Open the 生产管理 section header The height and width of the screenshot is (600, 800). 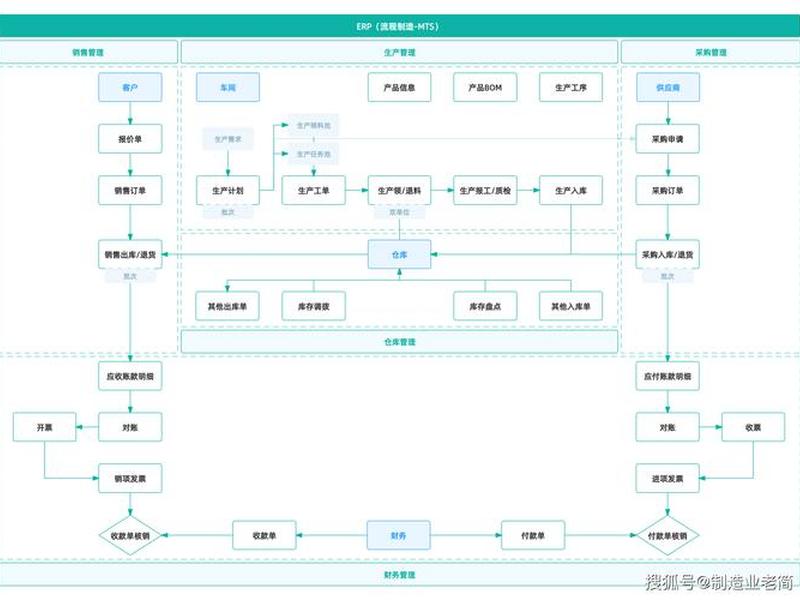pos(399,52)
